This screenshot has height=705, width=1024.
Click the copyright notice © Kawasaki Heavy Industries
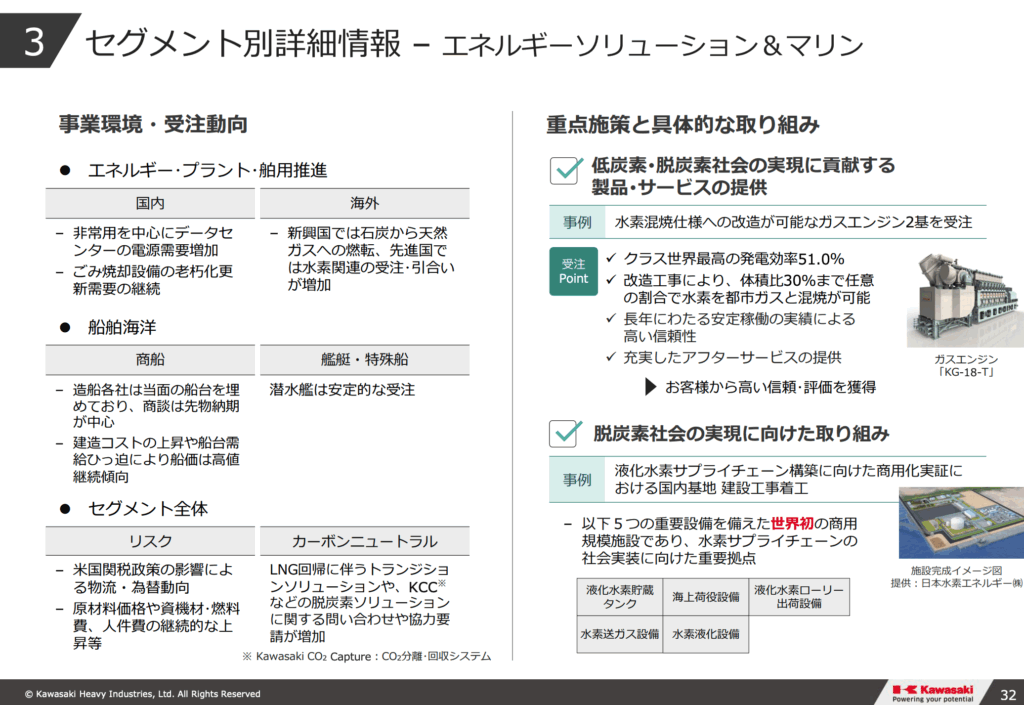point(142,694)
